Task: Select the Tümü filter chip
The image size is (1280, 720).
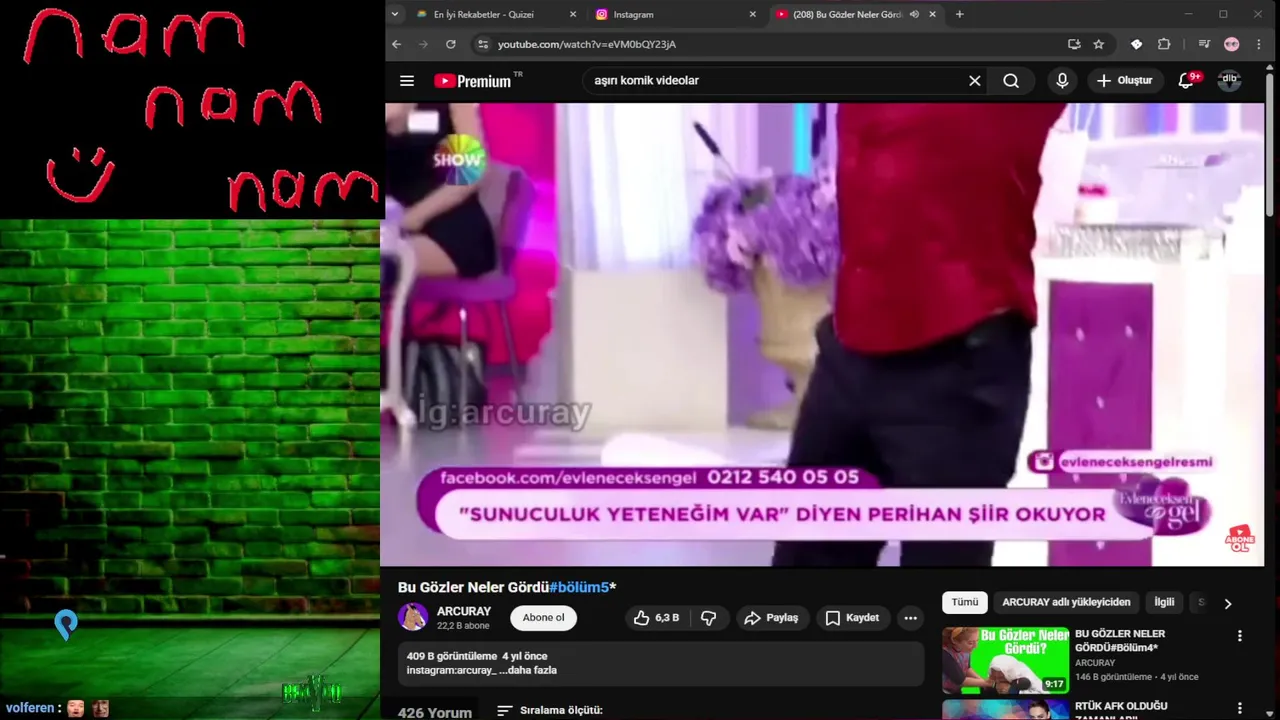Action: [x=965, y=602]
